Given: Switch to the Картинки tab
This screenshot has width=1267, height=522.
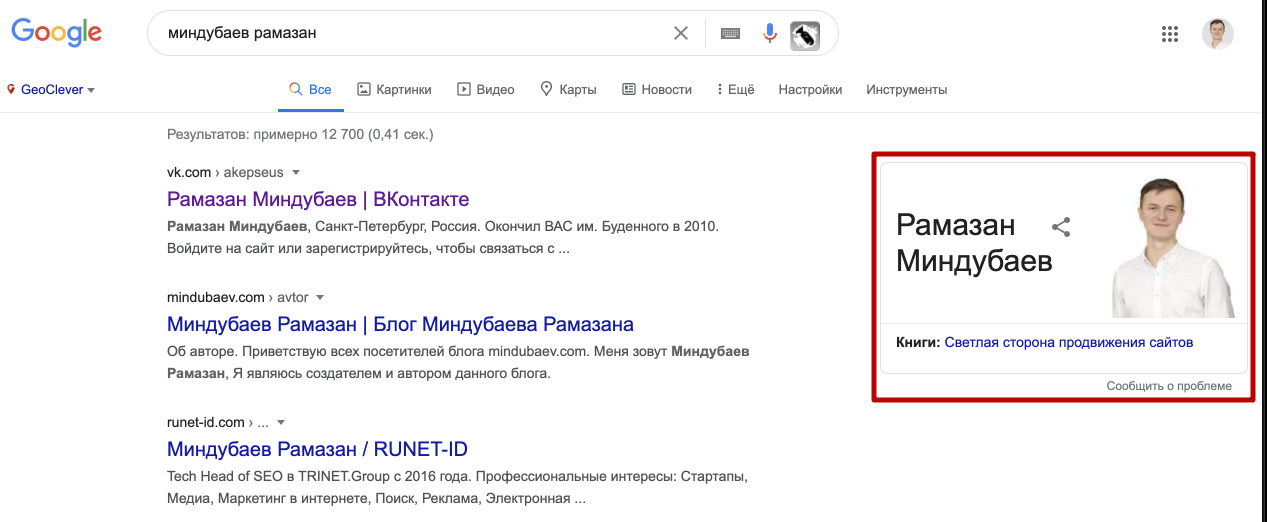Looking at the screenshot, I should pos(394,89).
